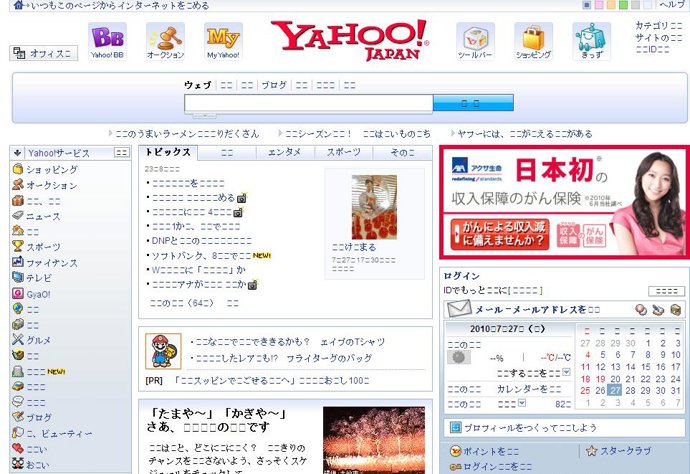Select the orange page color theme swatch

(611, 5)
